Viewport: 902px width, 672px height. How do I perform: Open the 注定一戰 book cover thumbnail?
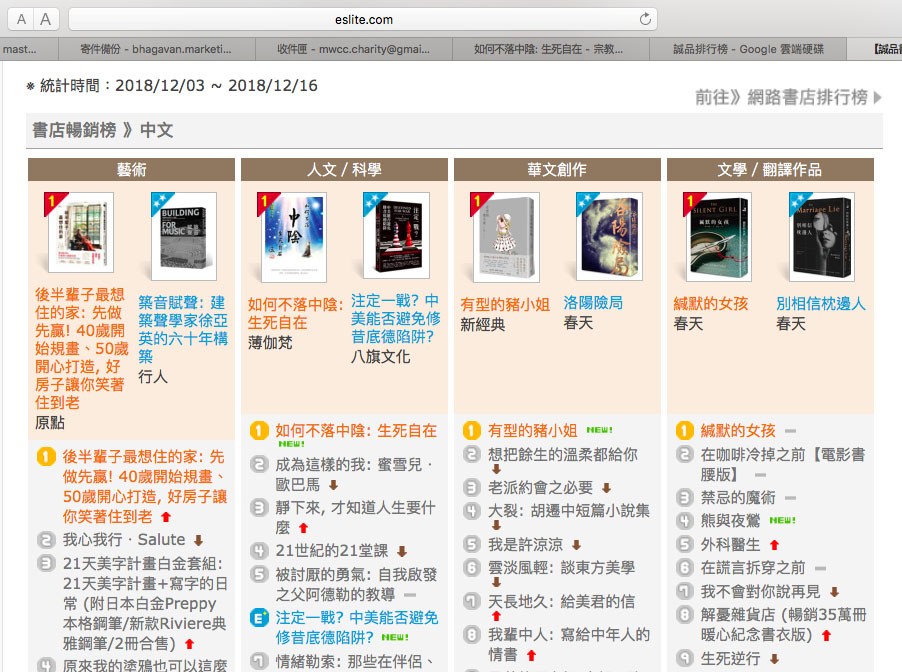pos(396,235)
